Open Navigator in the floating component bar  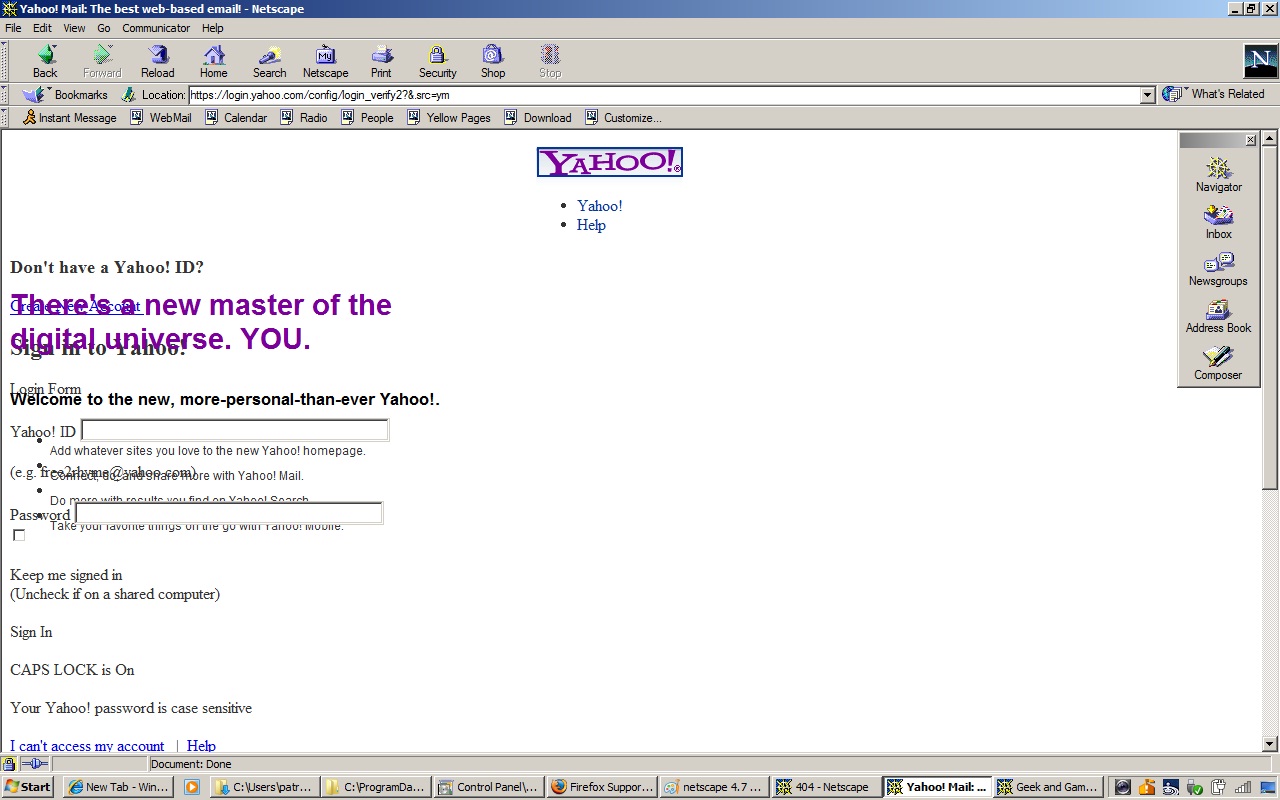(x=1218, y=174)
